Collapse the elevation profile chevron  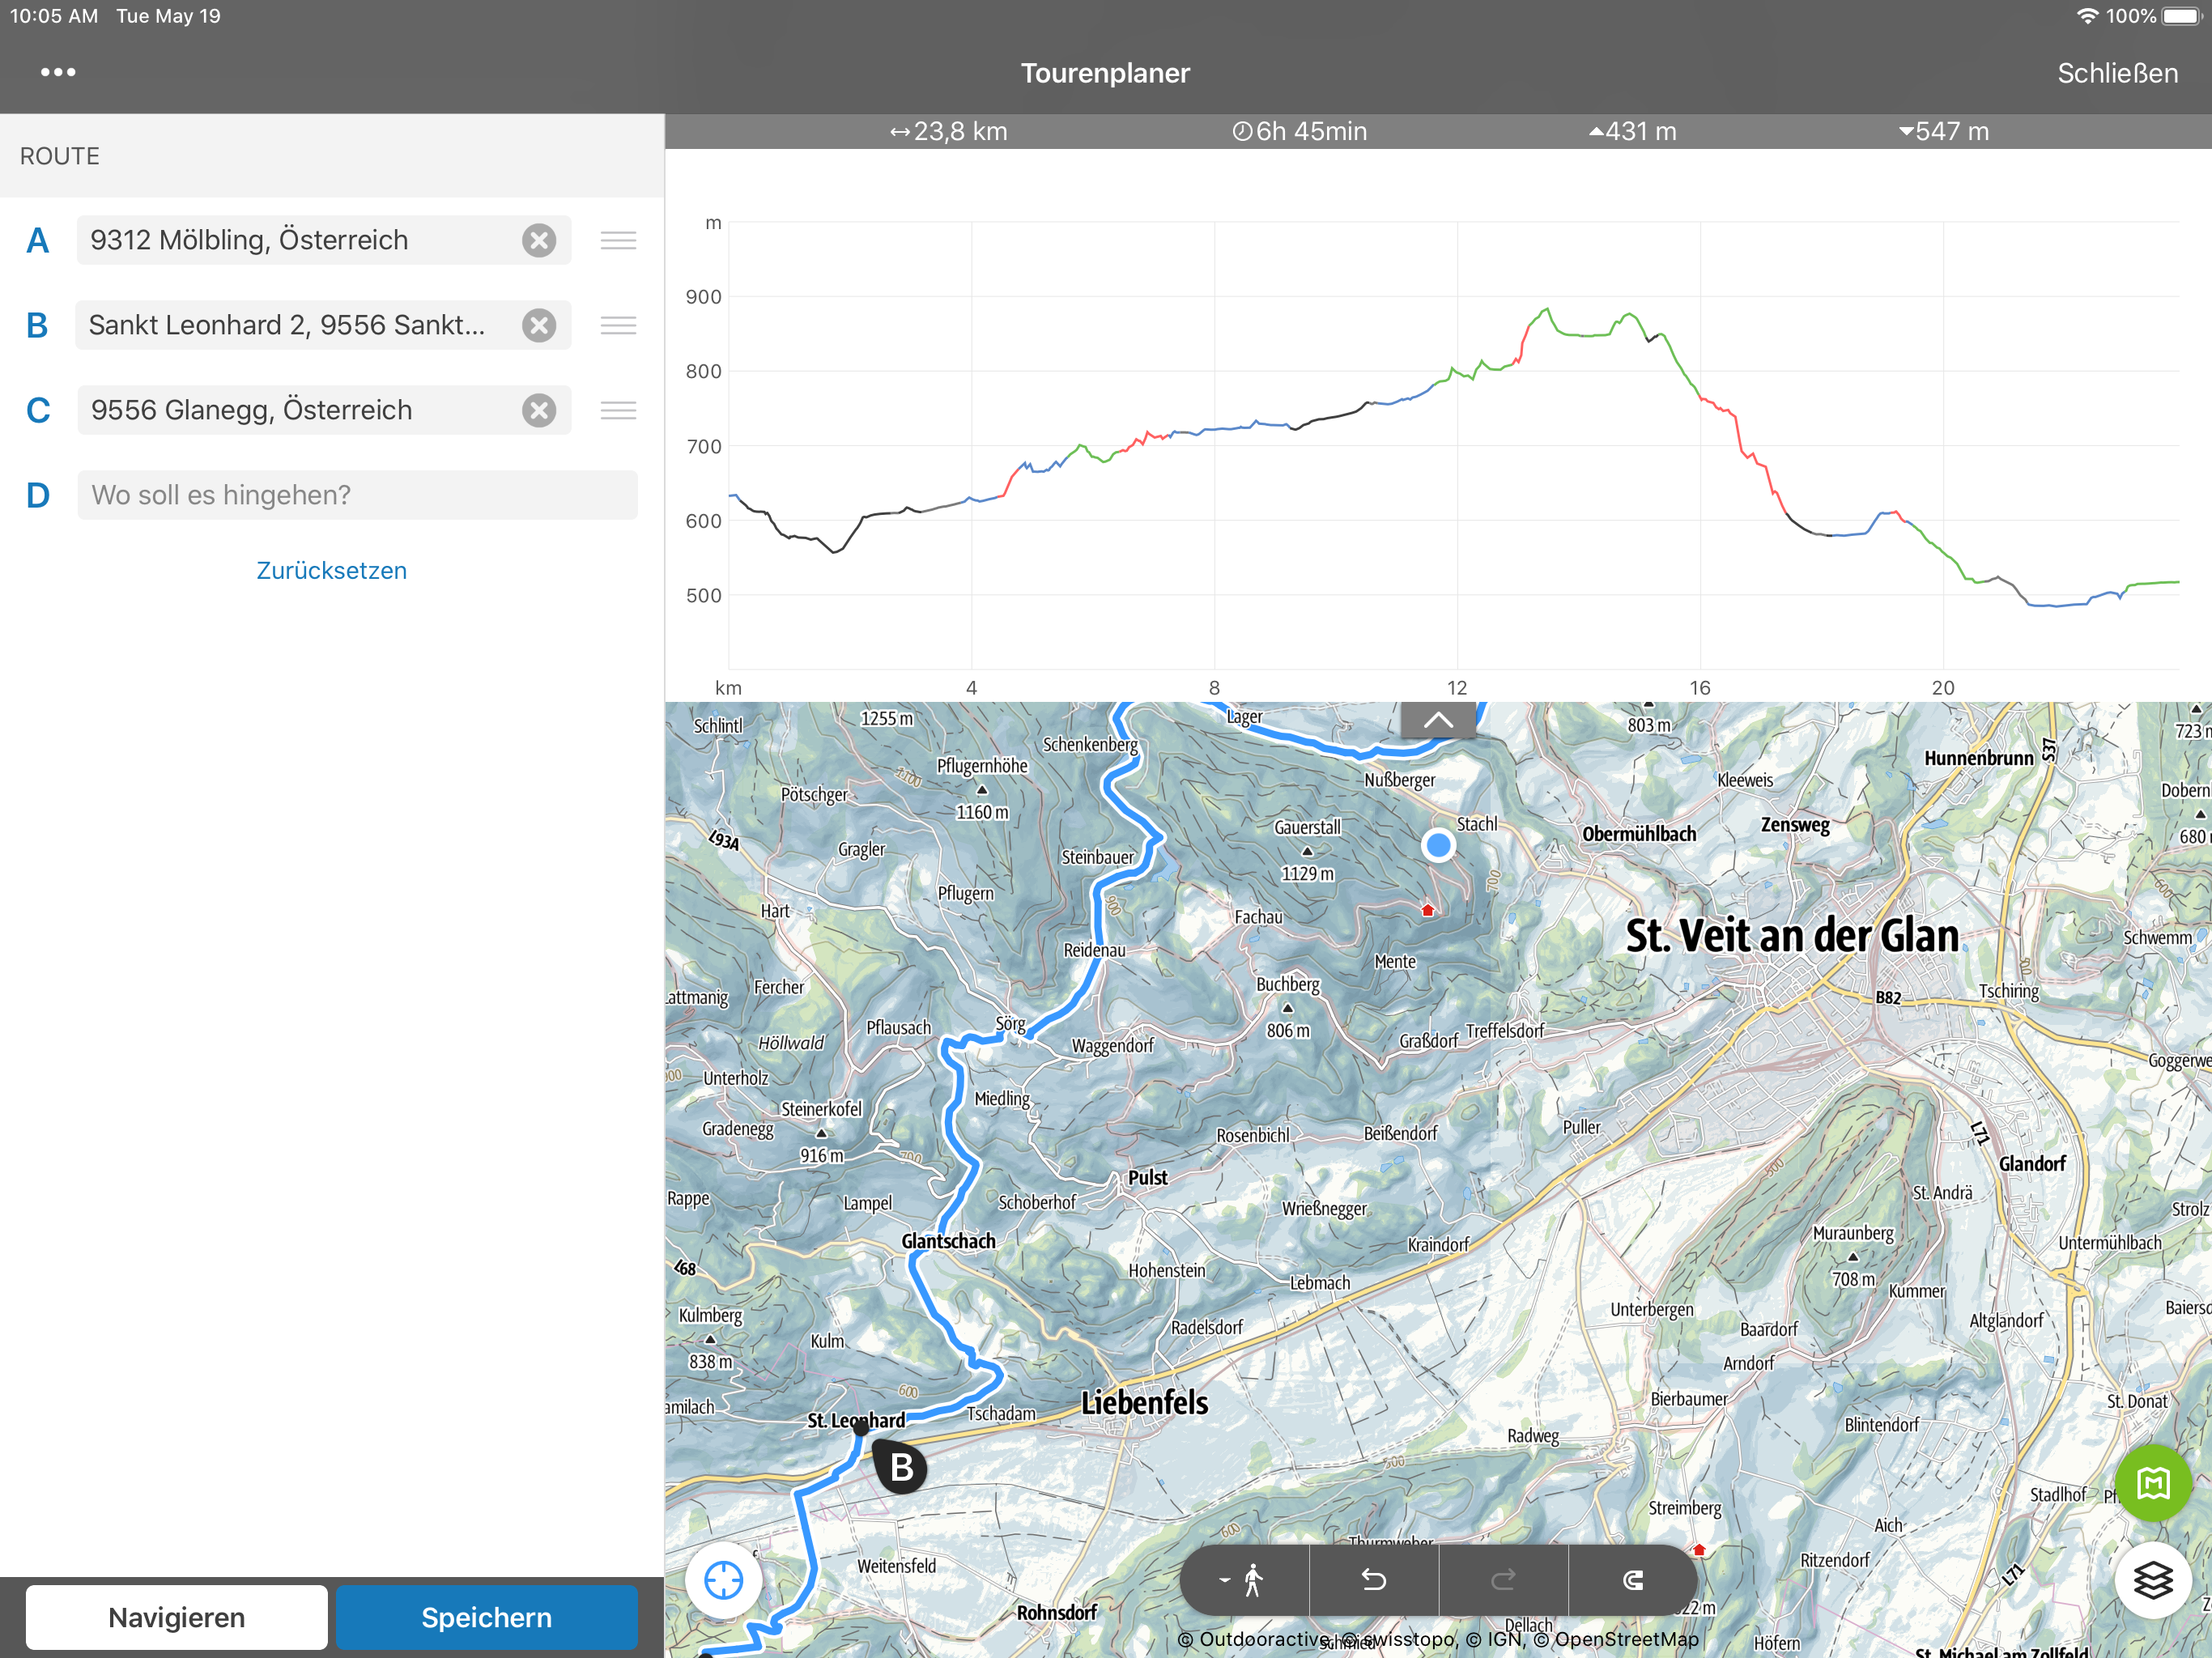pos(1437,720)
